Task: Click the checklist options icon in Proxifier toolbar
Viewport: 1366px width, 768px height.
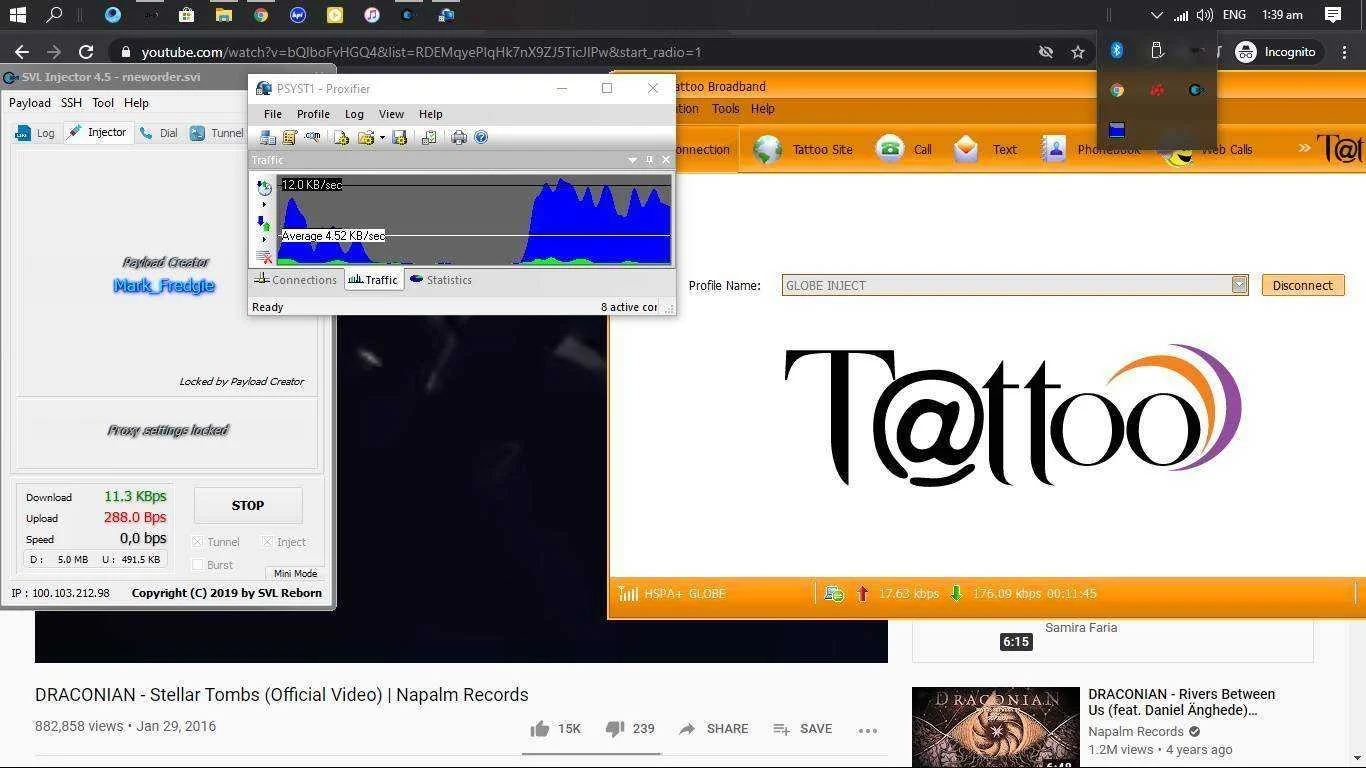Action: tap(429, 137)
